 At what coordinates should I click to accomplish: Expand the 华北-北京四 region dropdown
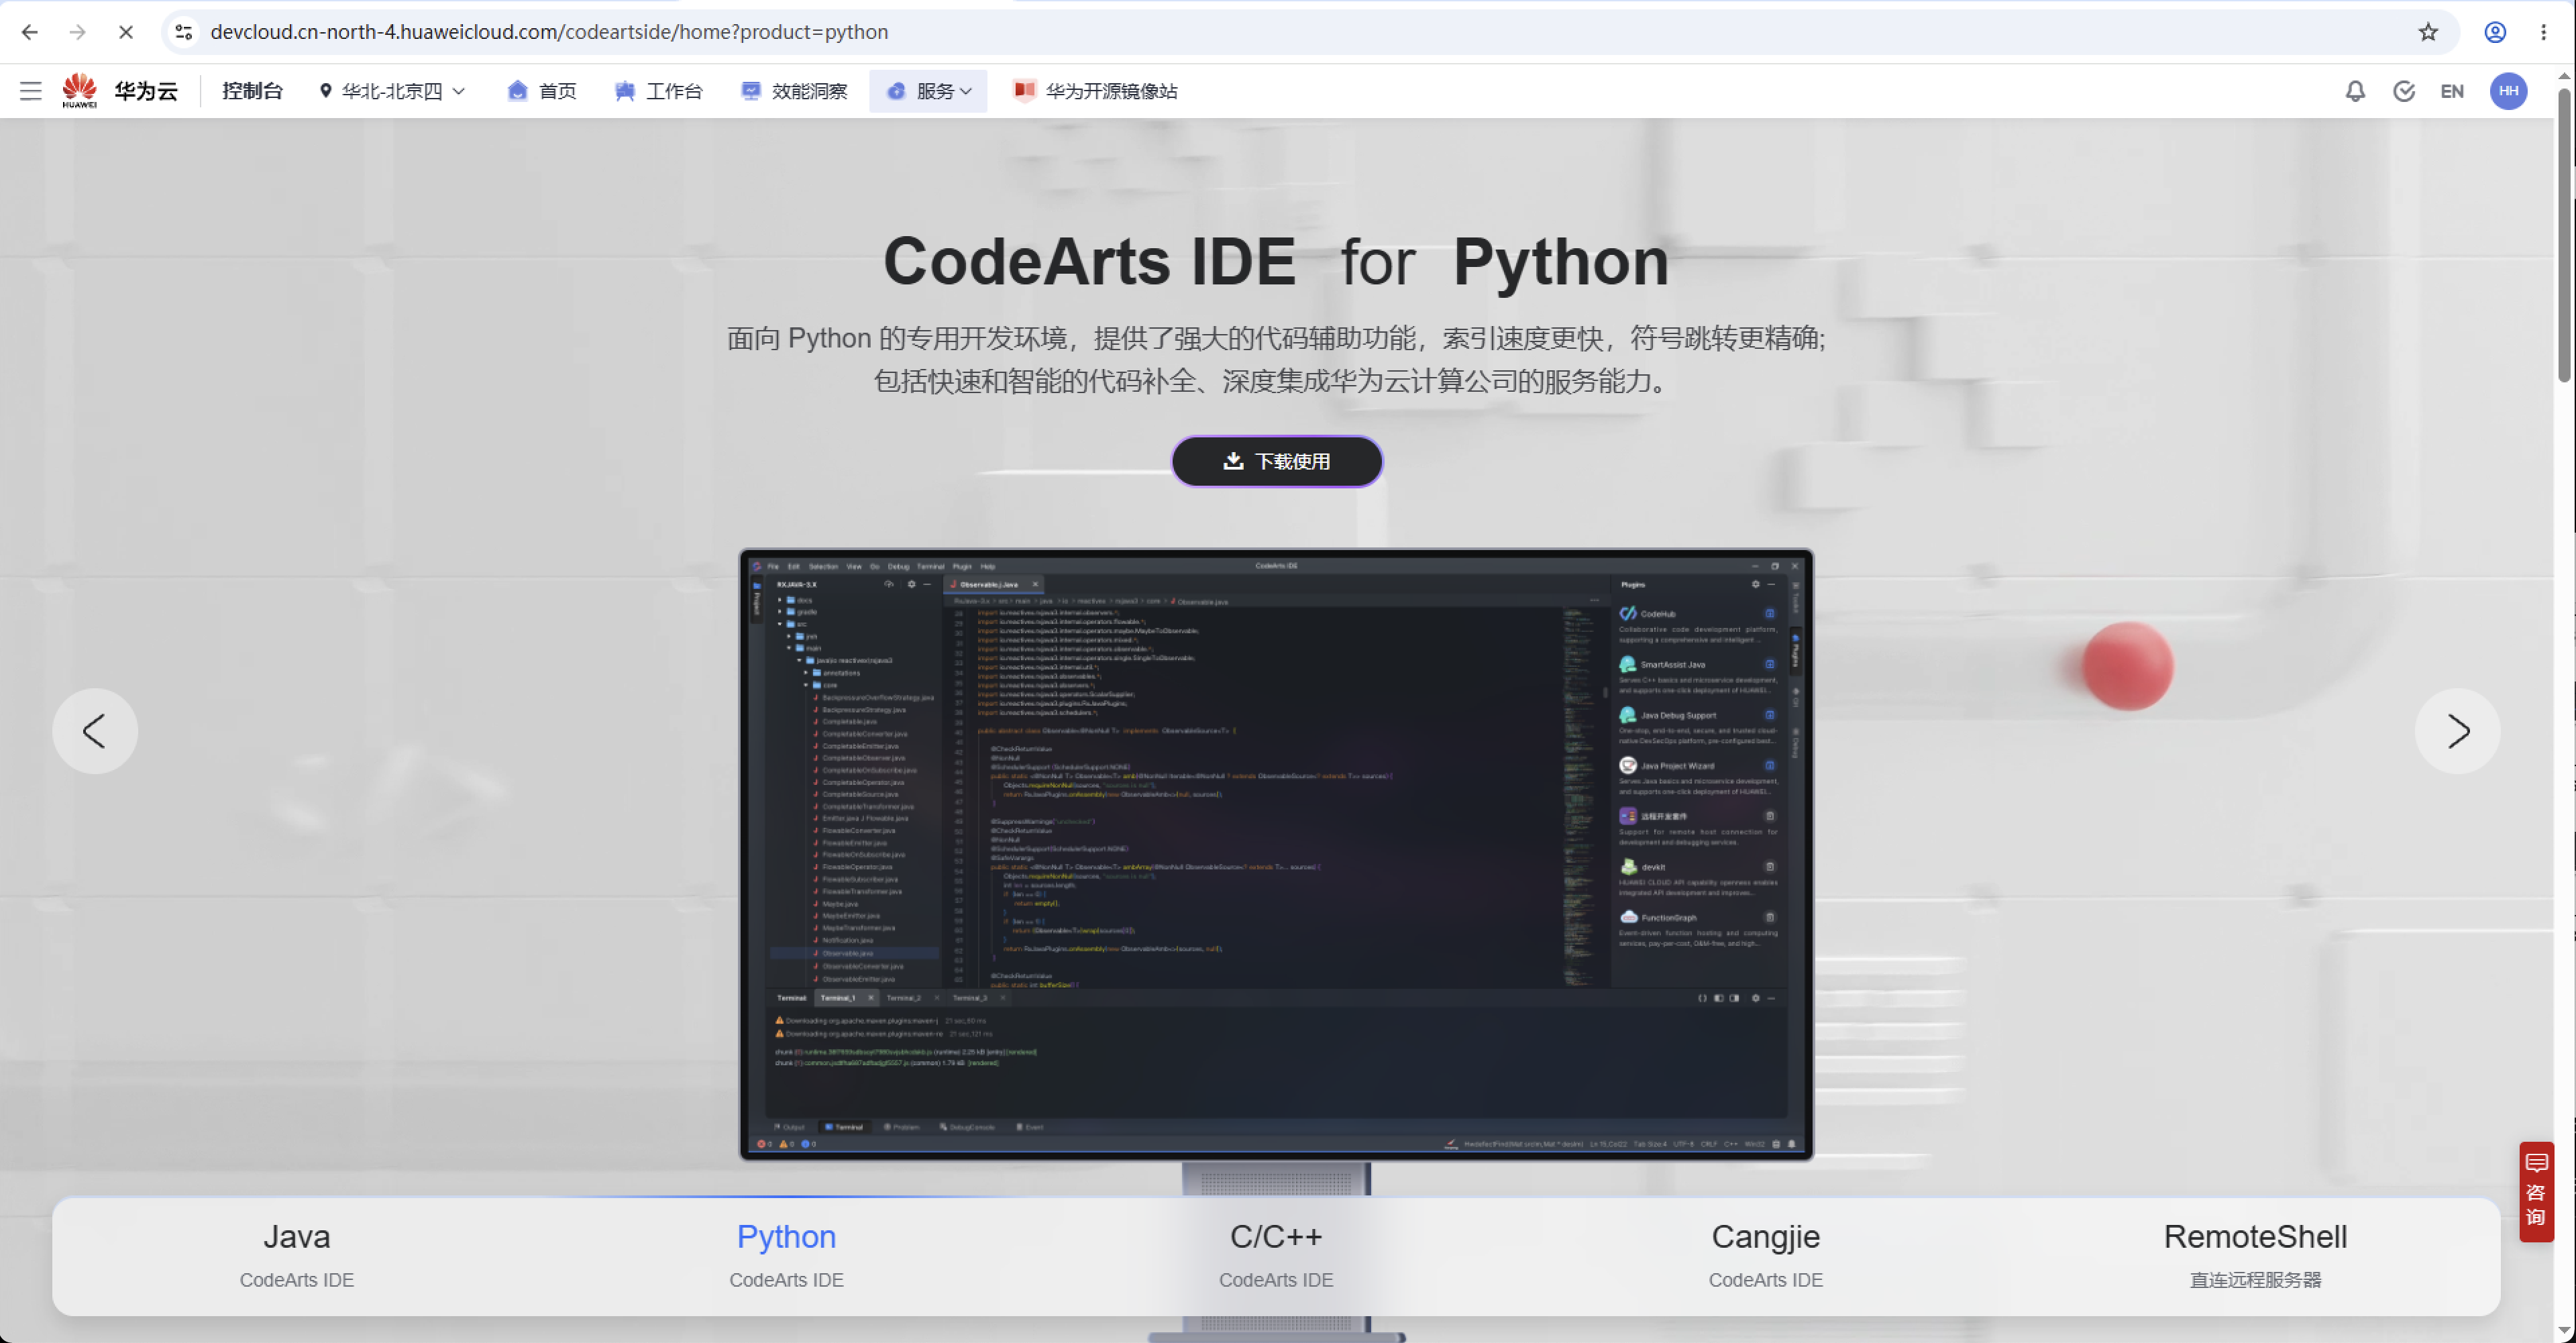coord(393,91)
